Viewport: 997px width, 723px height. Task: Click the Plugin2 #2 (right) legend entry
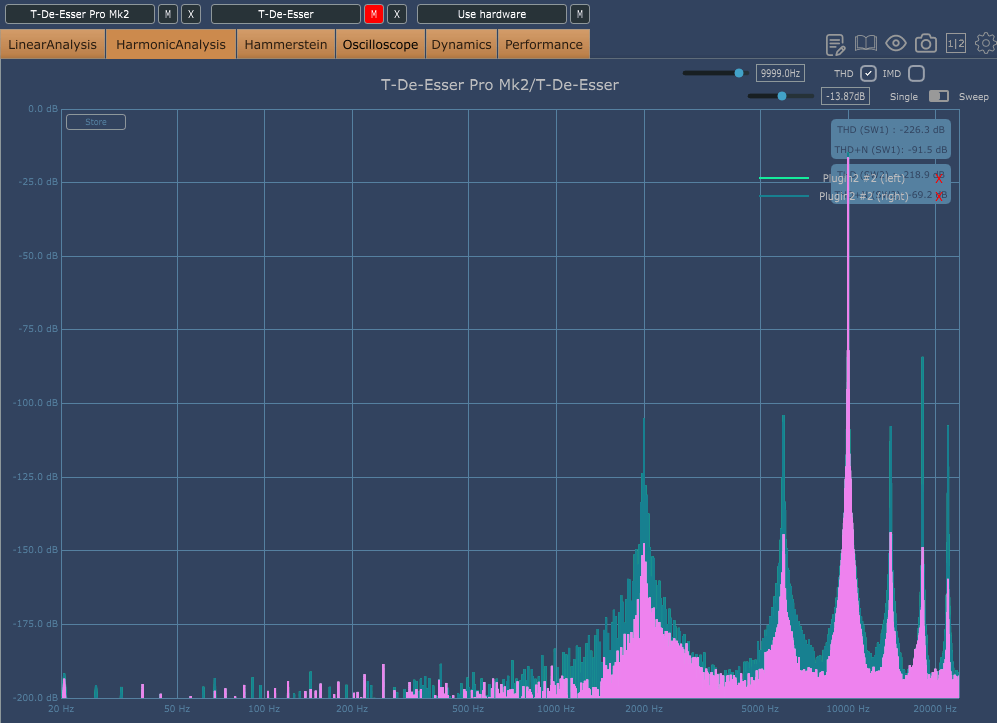(863, 196)
